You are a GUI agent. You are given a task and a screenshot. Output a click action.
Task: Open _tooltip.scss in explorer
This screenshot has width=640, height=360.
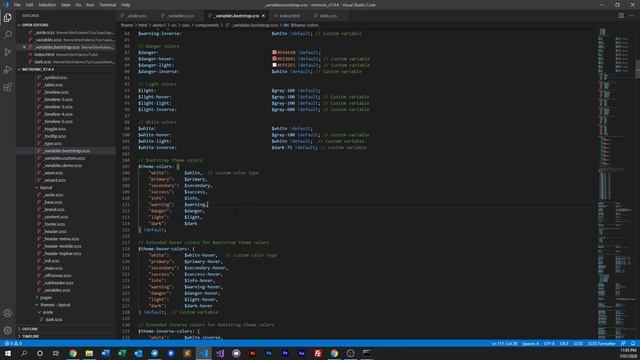(x=54, y=136)
